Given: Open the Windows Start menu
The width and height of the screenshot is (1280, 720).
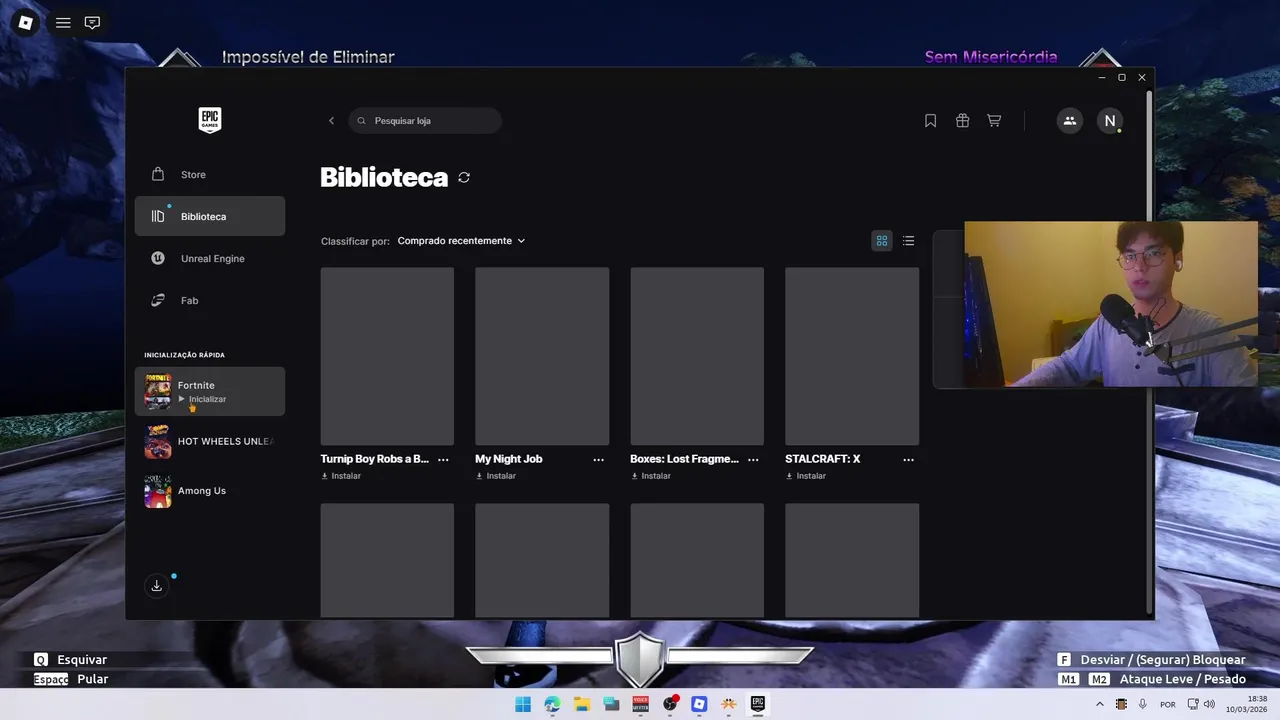Looking at the screenshot, I should coord(523,704).
